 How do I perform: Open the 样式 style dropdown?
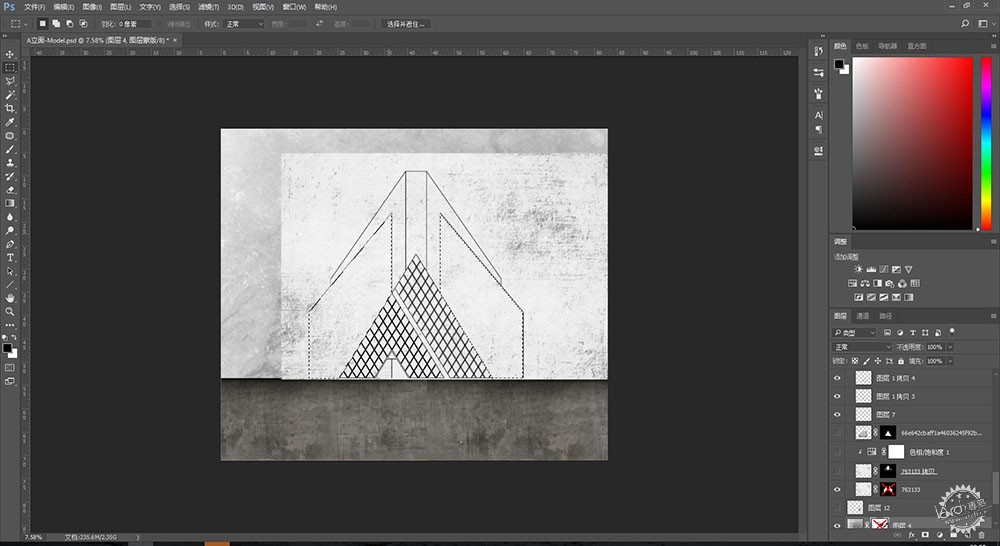coord(244,24)
